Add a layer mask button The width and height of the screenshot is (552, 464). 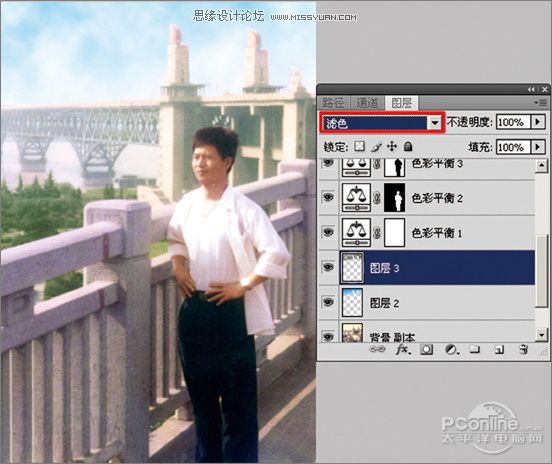point(426,350)
